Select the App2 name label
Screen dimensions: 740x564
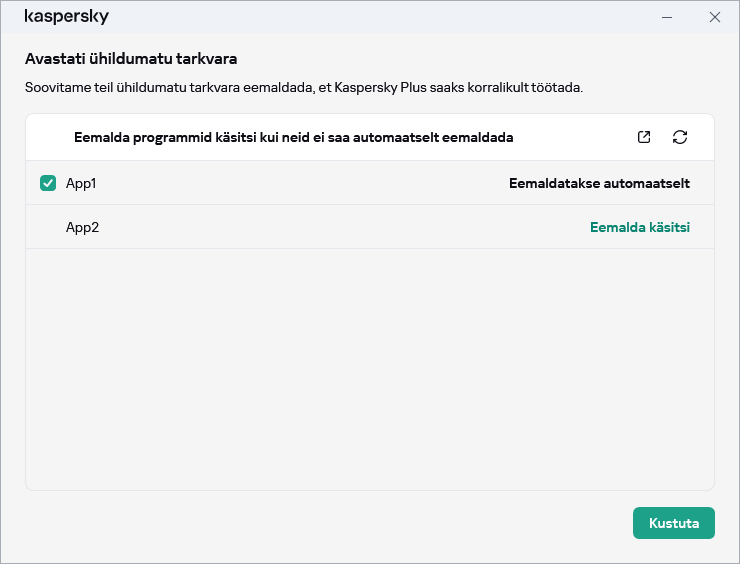[82, 227]
